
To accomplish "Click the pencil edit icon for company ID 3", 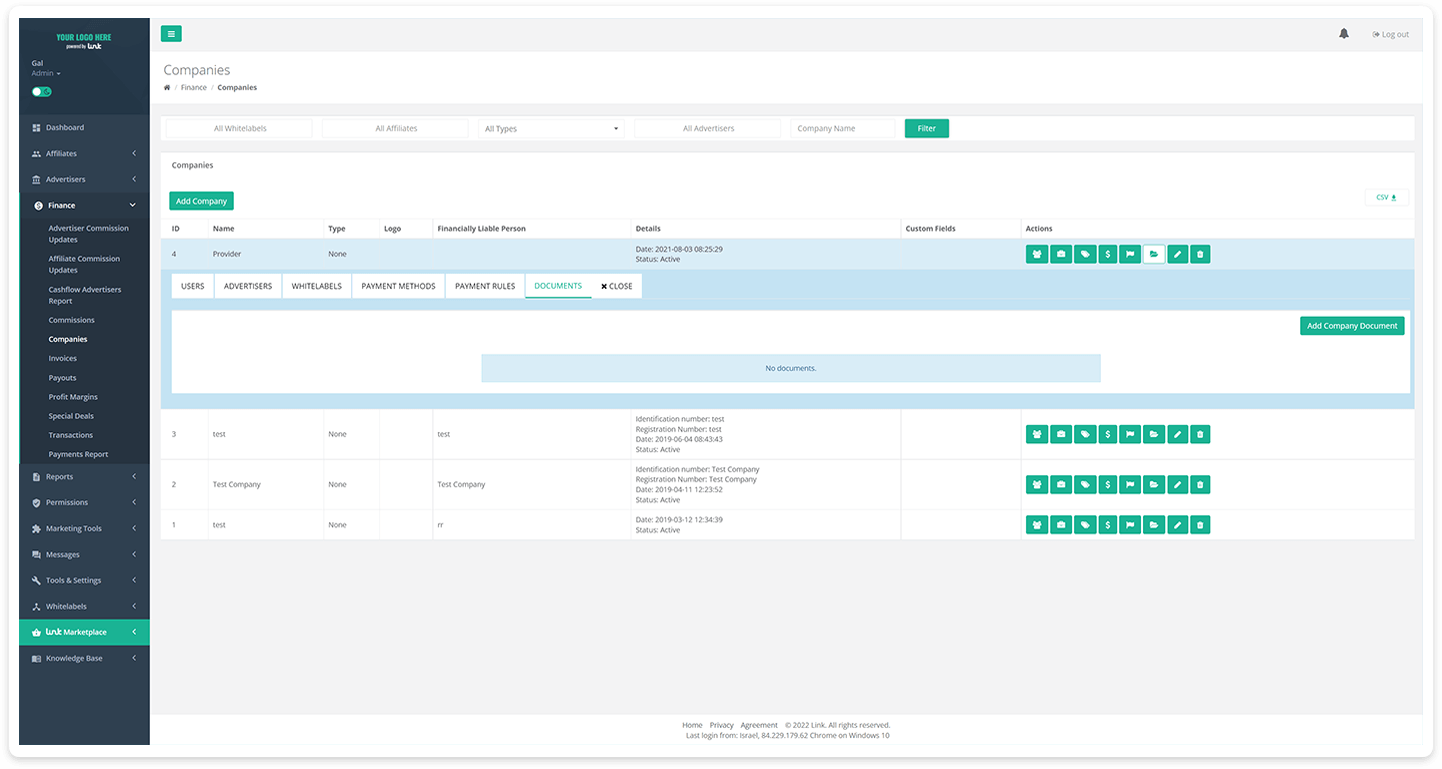I will pyautogui.click(x=1178, y=435).
